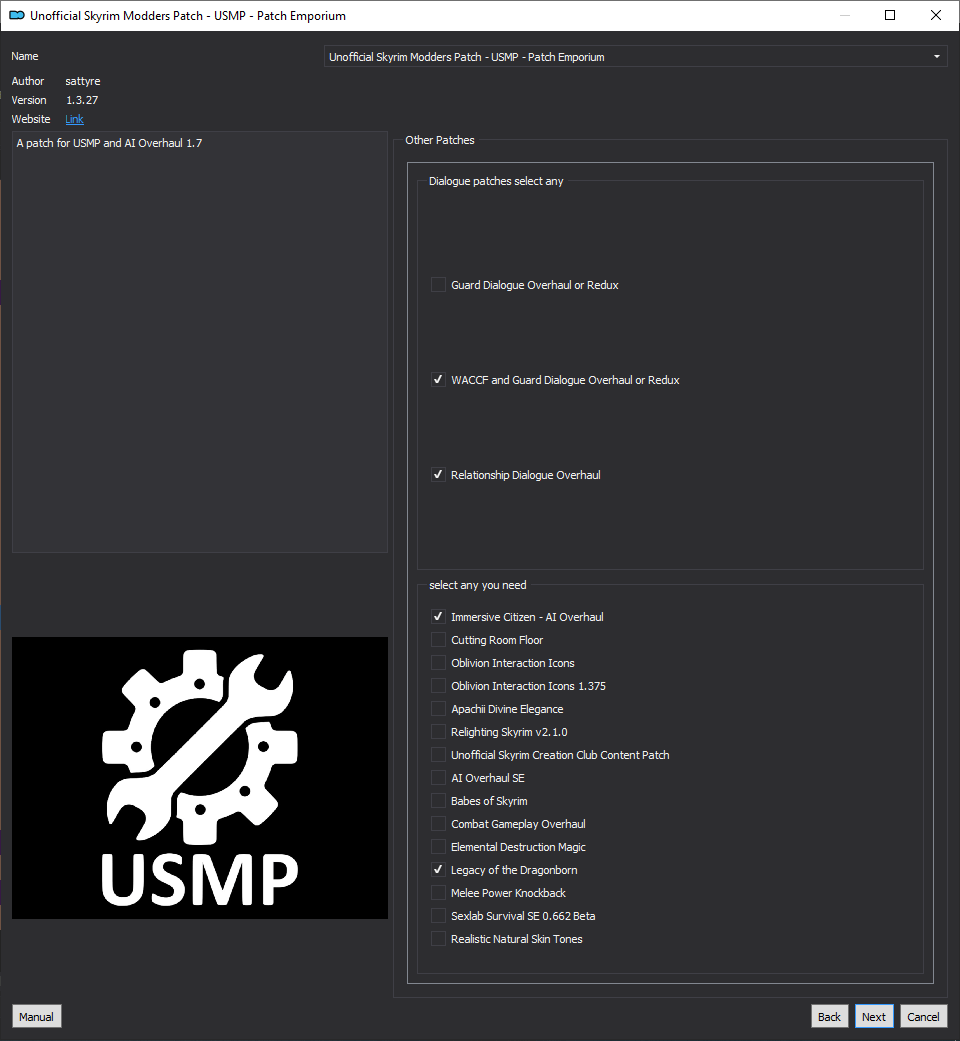960x1041 pixels.
Task: Close the installer window
Action: 936,15
